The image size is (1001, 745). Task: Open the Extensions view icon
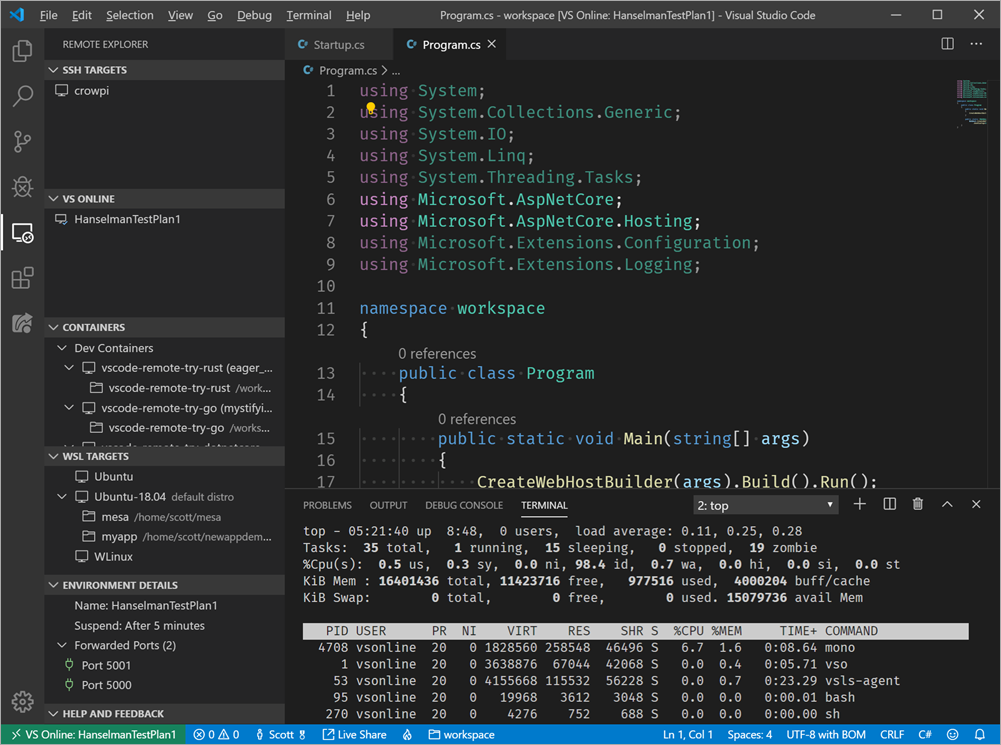pyautogui.click(x=22, y=278)
